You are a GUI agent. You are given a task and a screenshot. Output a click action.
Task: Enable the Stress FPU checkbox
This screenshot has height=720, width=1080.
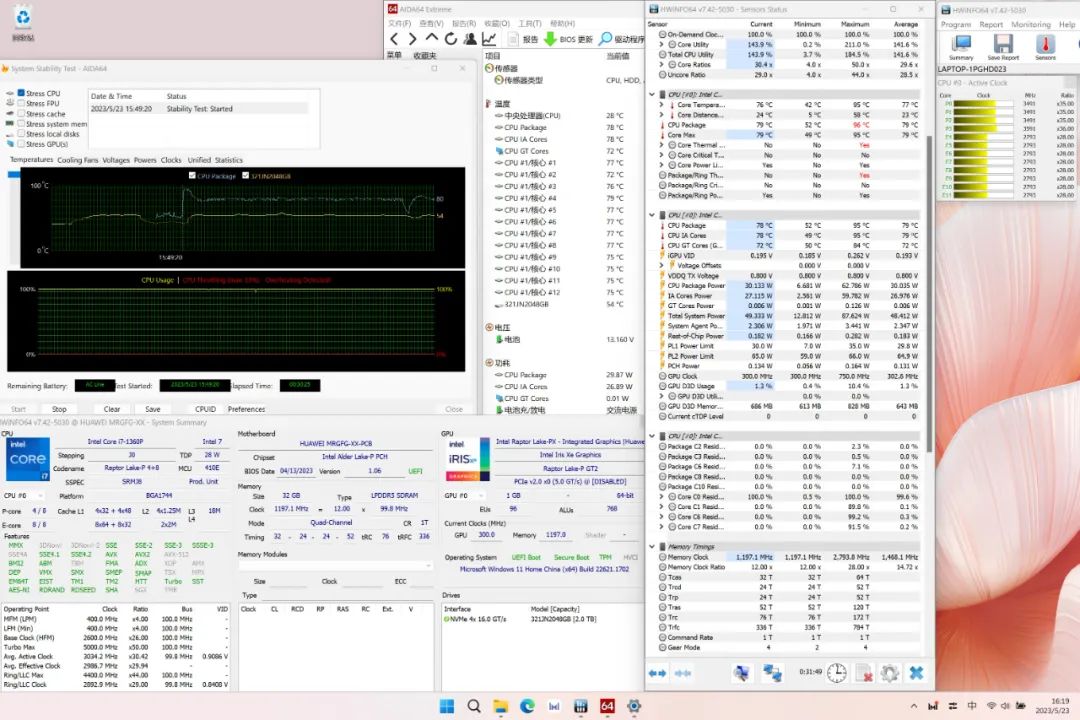[20, 103]
